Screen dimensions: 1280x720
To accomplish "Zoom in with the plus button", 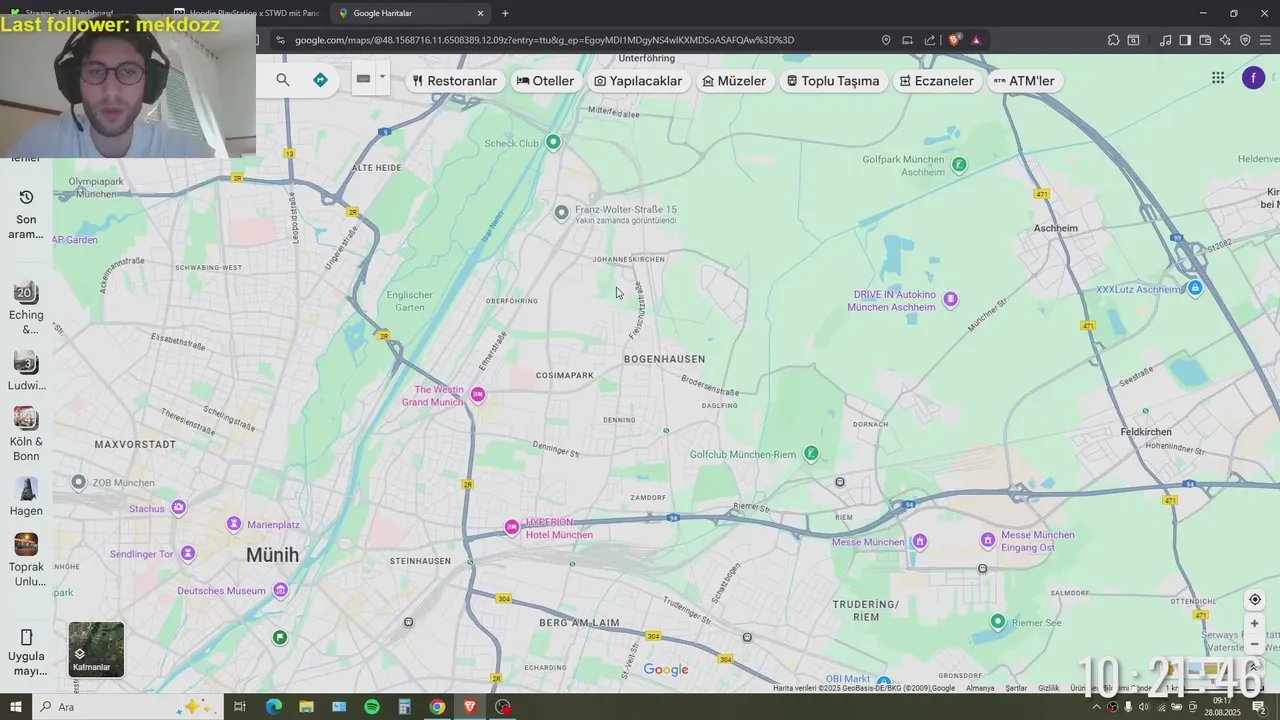I will click(1255, 623).
